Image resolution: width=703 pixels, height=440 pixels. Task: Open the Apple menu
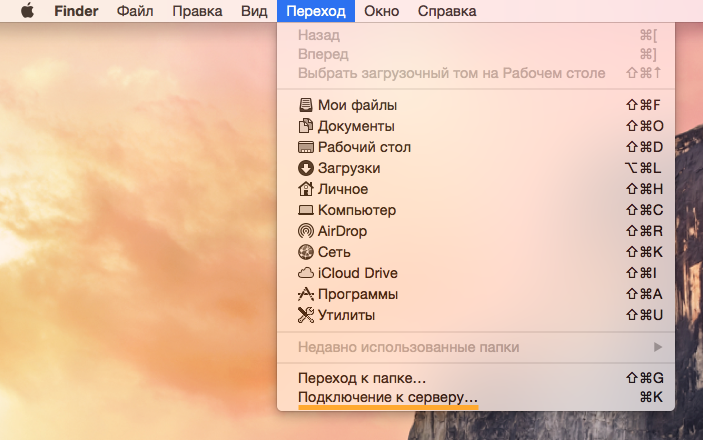[x=27, y=11]
